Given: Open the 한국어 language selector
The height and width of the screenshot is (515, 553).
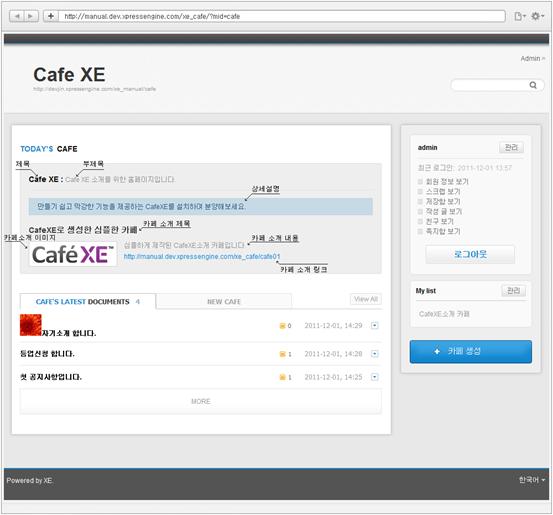Looking at the screenshot, I should click(x=531, y=480).
